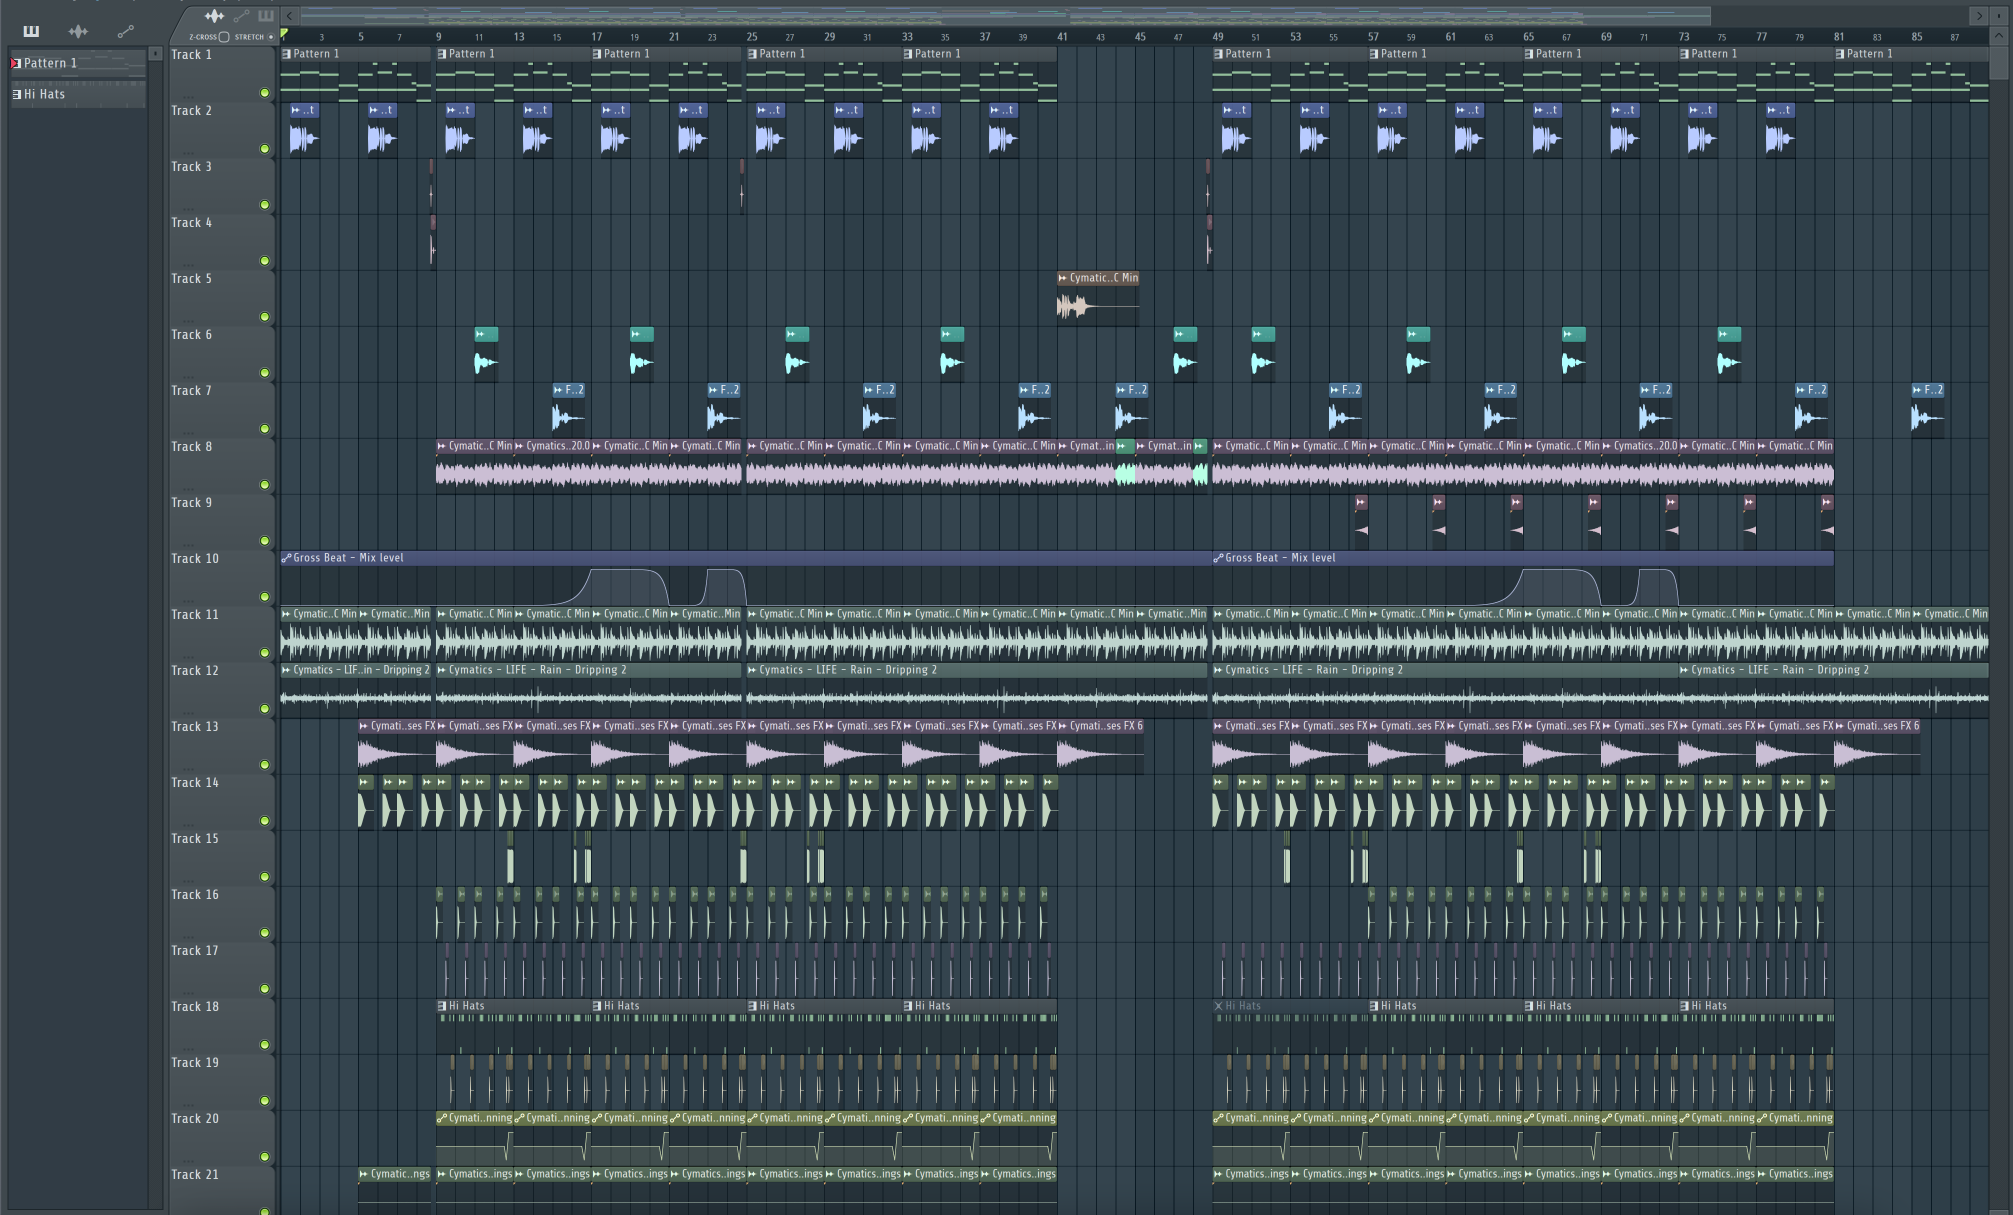Mute Track 14 with its green LED
This screenshot has width=2013, height=1215.
[x=265, y=821]
